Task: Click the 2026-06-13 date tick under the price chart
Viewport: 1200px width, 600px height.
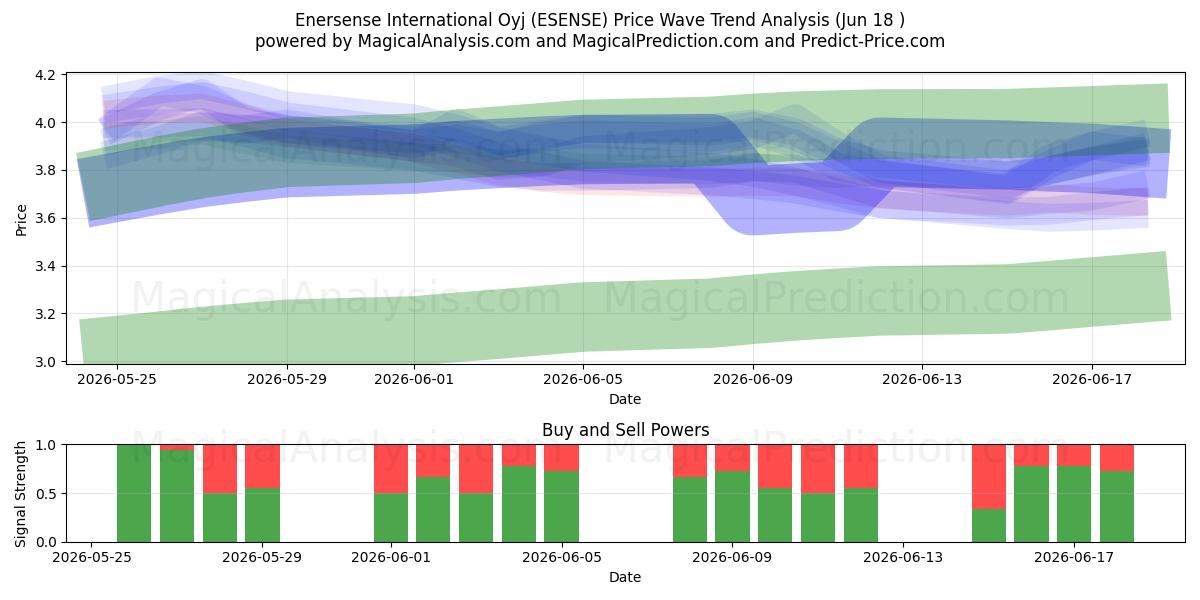Action: tap(922, 379)
